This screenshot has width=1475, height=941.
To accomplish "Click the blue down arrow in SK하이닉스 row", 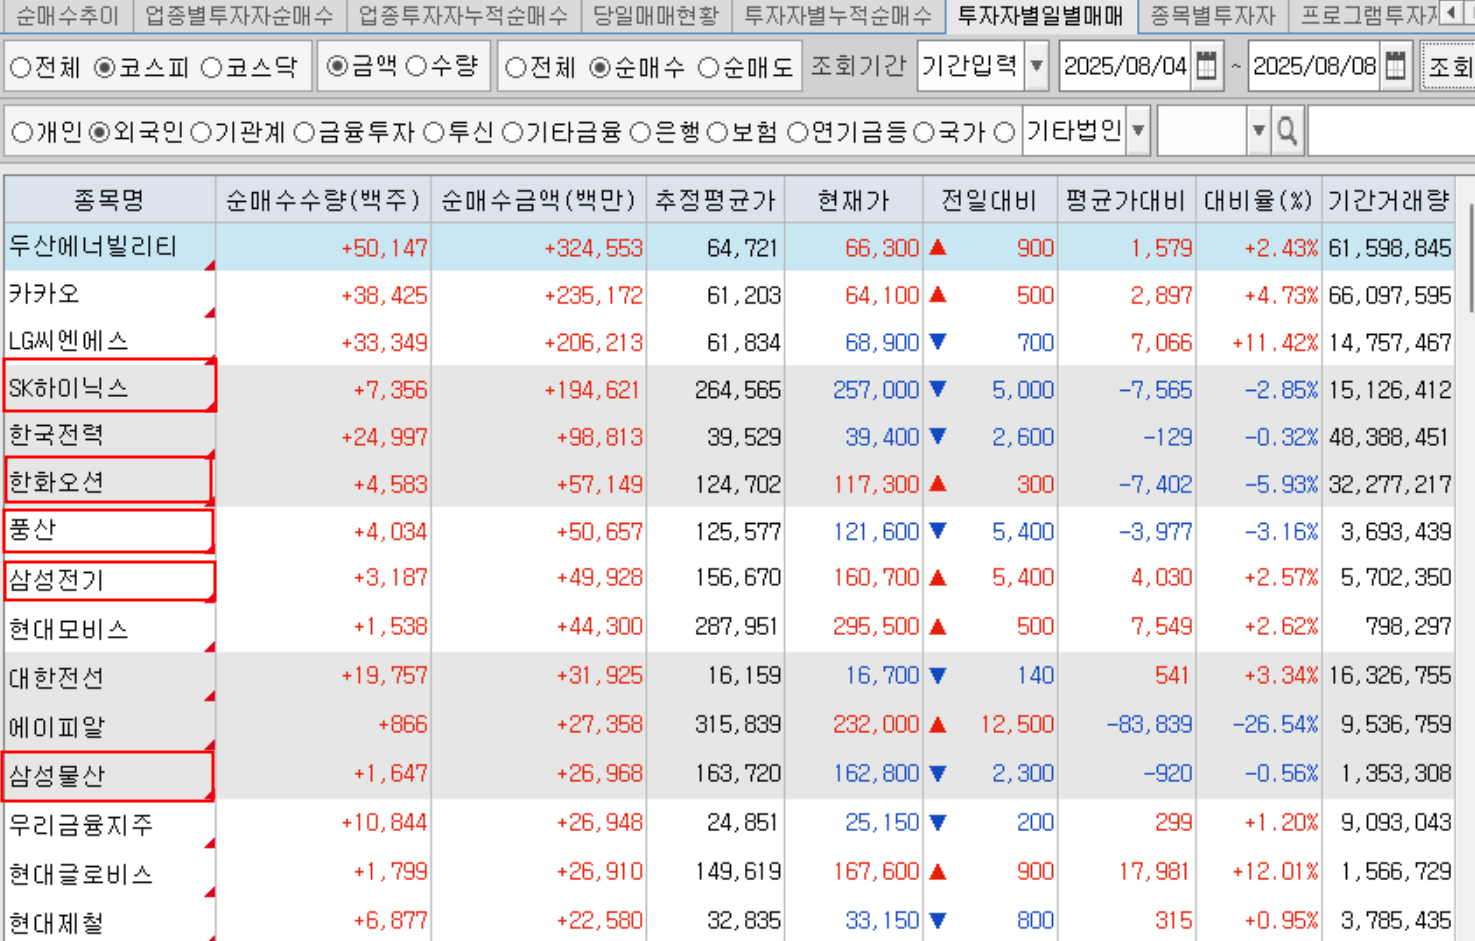I will (x=938, y=389).
